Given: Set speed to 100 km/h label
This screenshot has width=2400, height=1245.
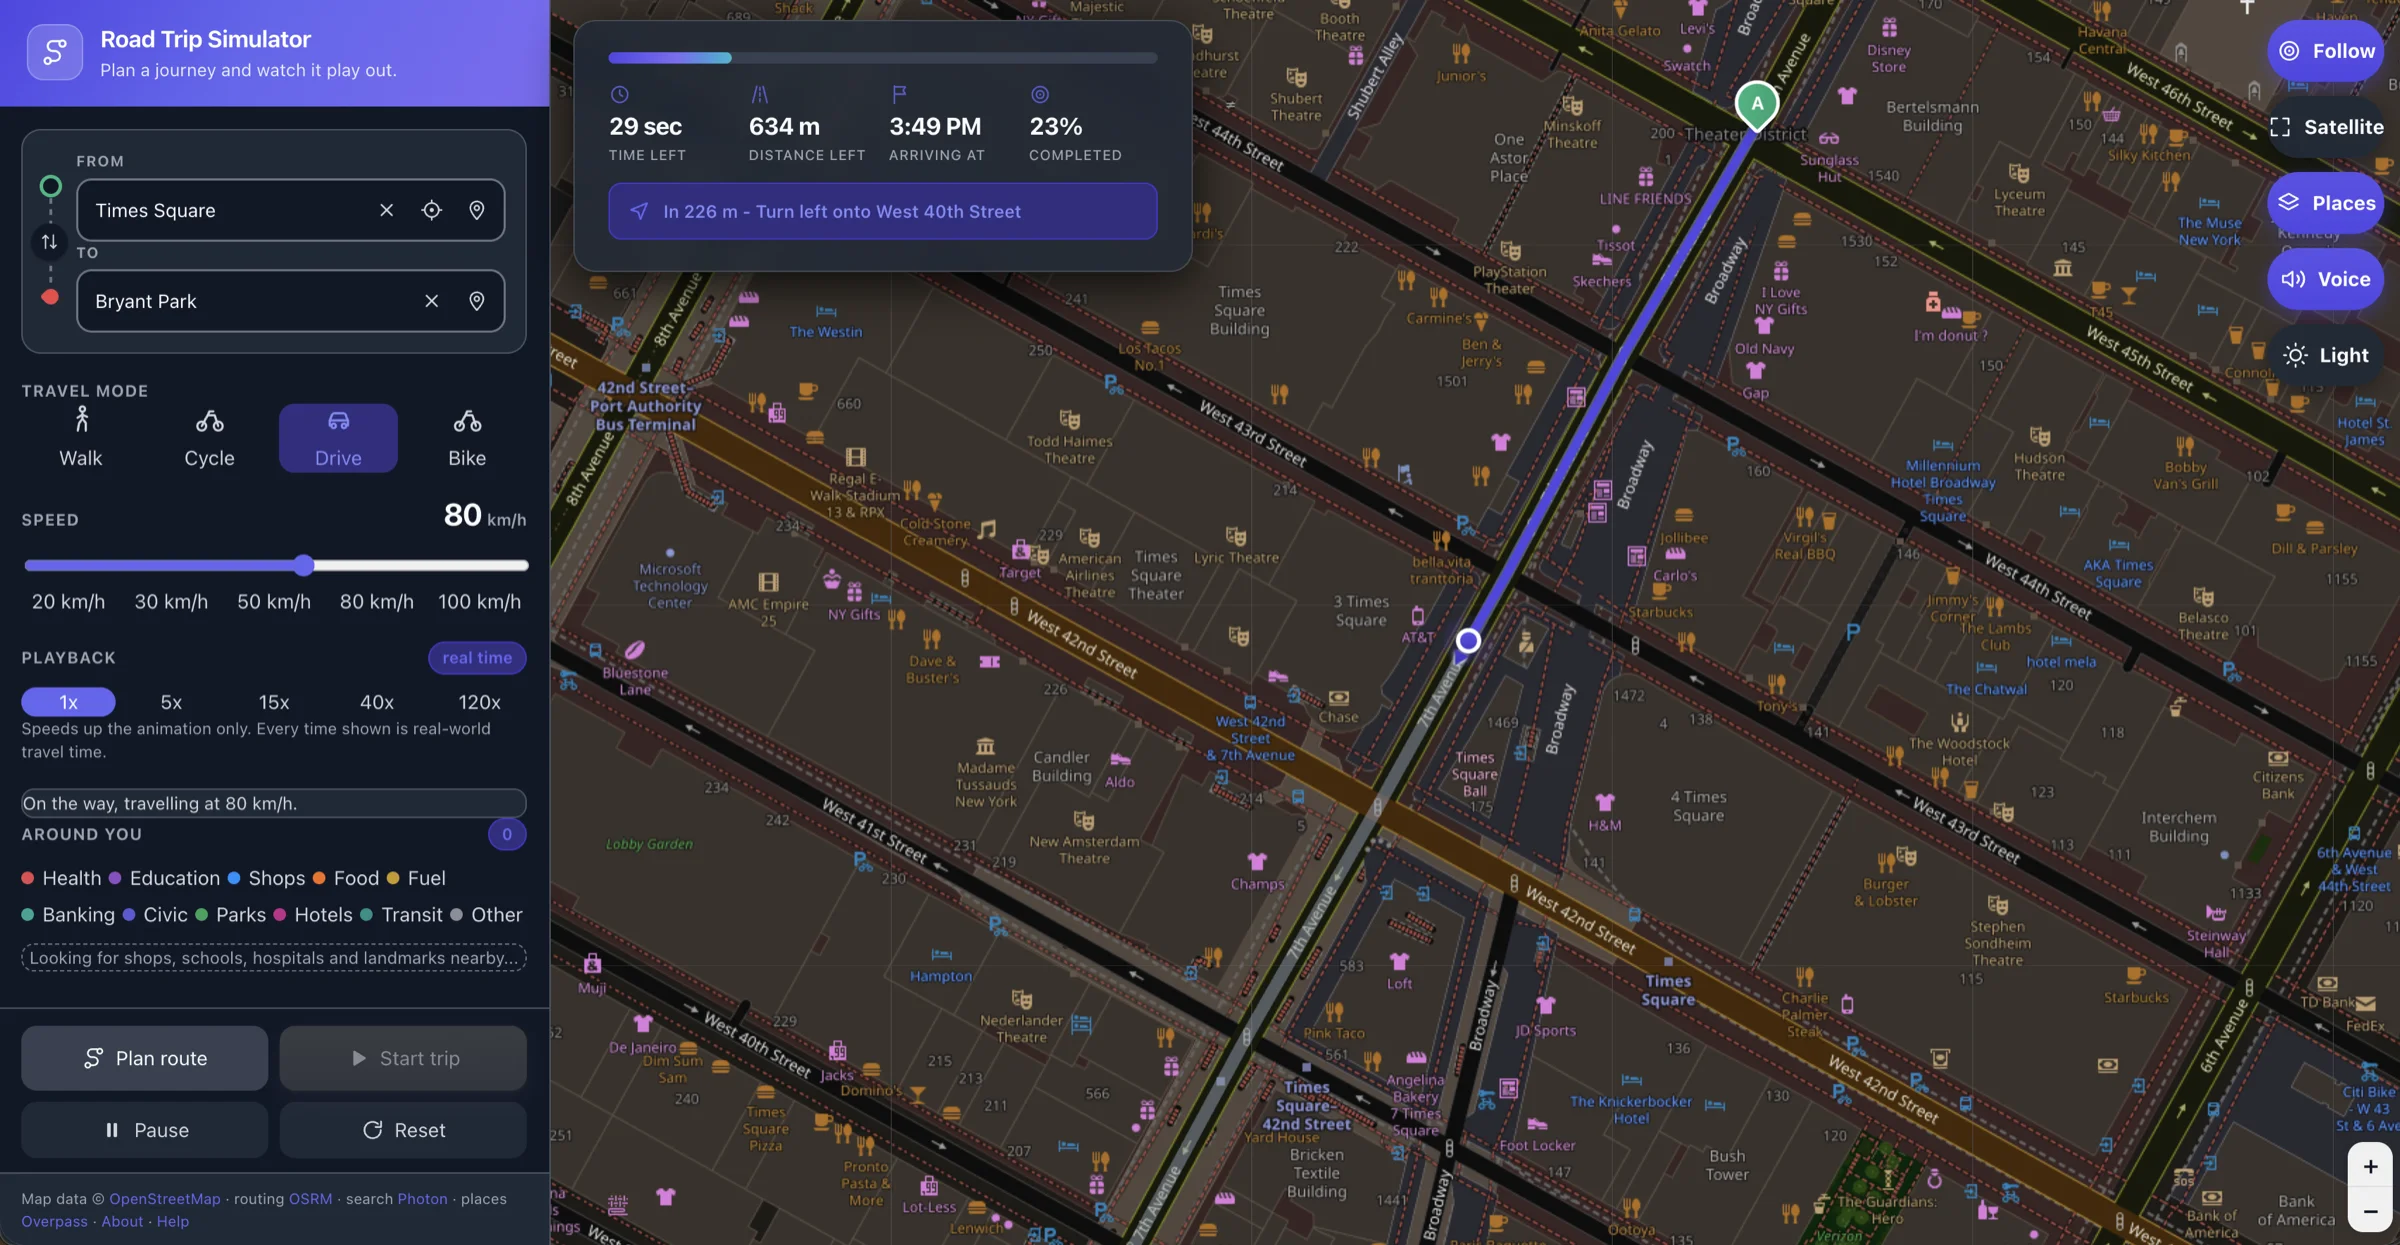Looking at the screenshot, I should (x=479, y=602).
